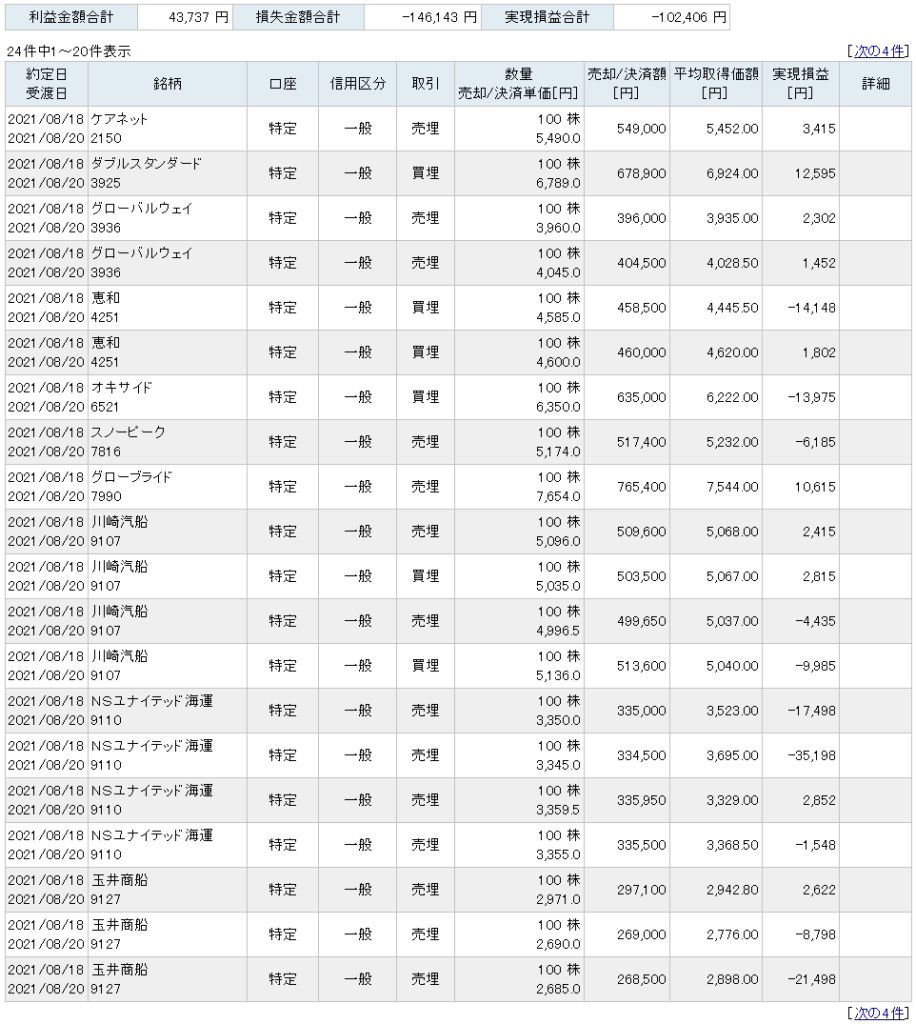Click sale amount 549,000 in ケアネット row
The width and height of the screenshot is (916, 1024).
pyautogui.click(x=642, y=129)
